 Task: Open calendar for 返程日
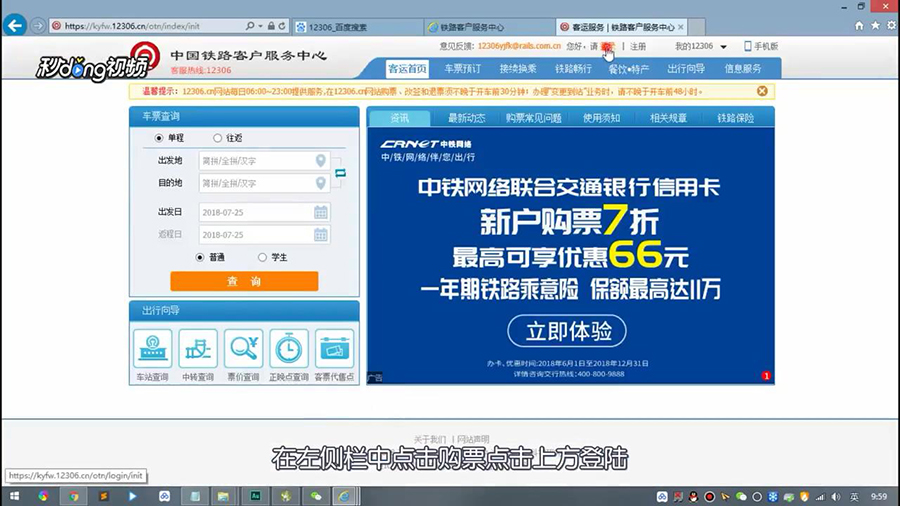[321, 235]
